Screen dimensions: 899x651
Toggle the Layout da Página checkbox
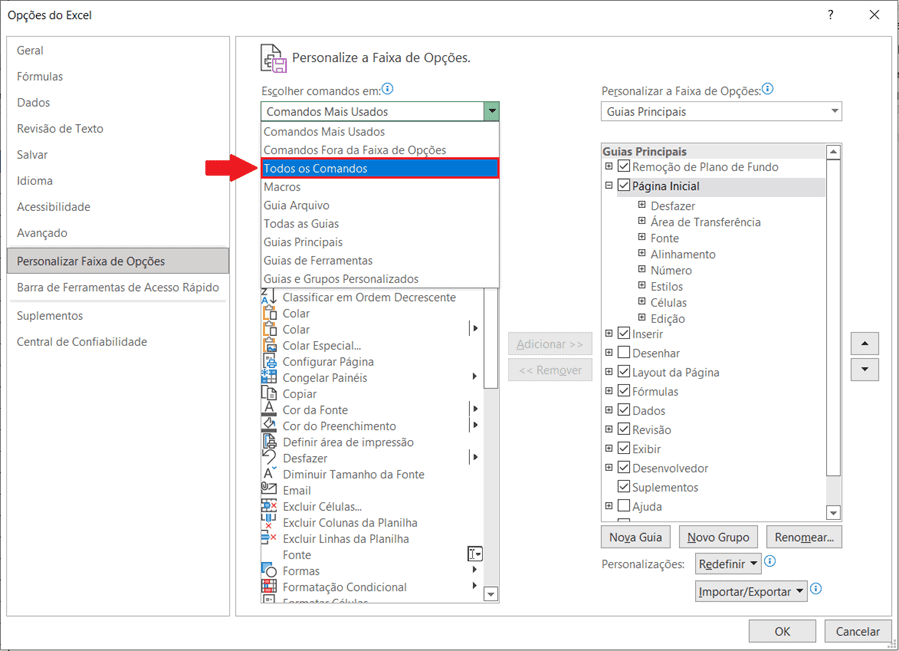(x=624, y=372)
